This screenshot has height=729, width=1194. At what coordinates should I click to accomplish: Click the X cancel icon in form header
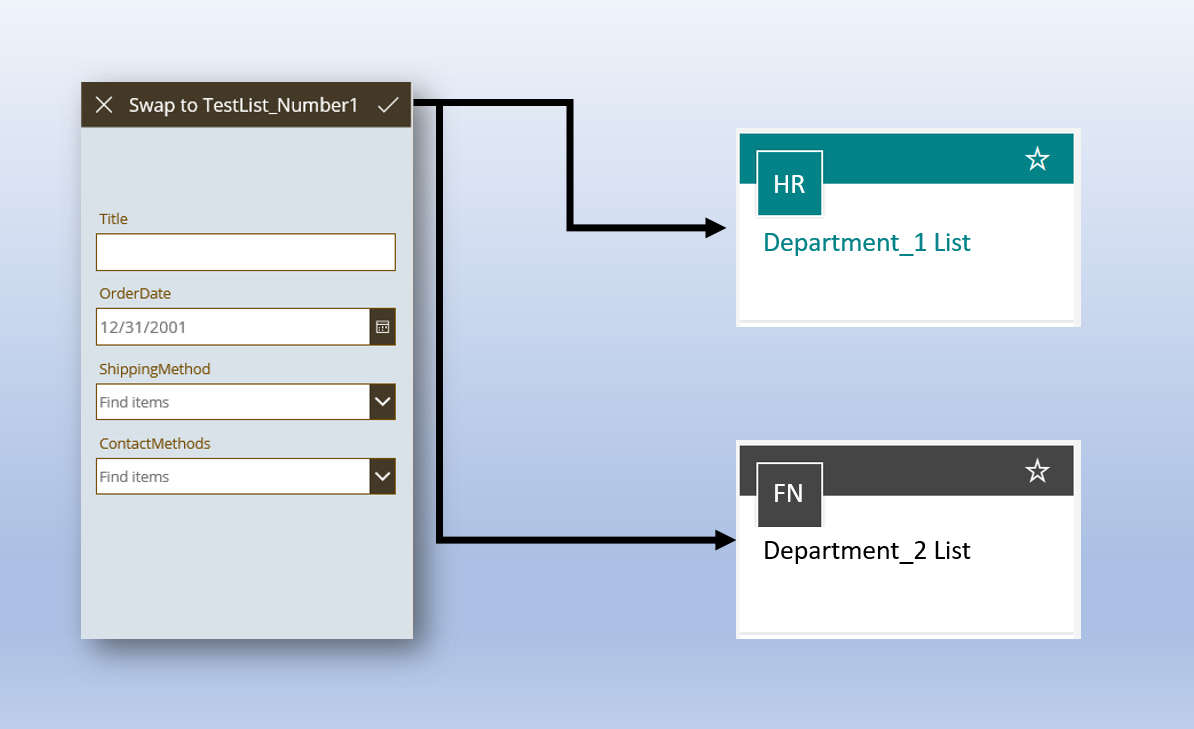tap(104, 104)
